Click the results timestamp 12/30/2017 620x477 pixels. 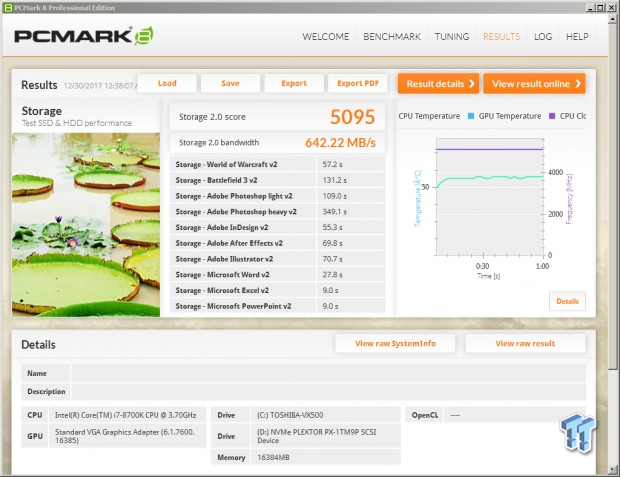(100, 85)
